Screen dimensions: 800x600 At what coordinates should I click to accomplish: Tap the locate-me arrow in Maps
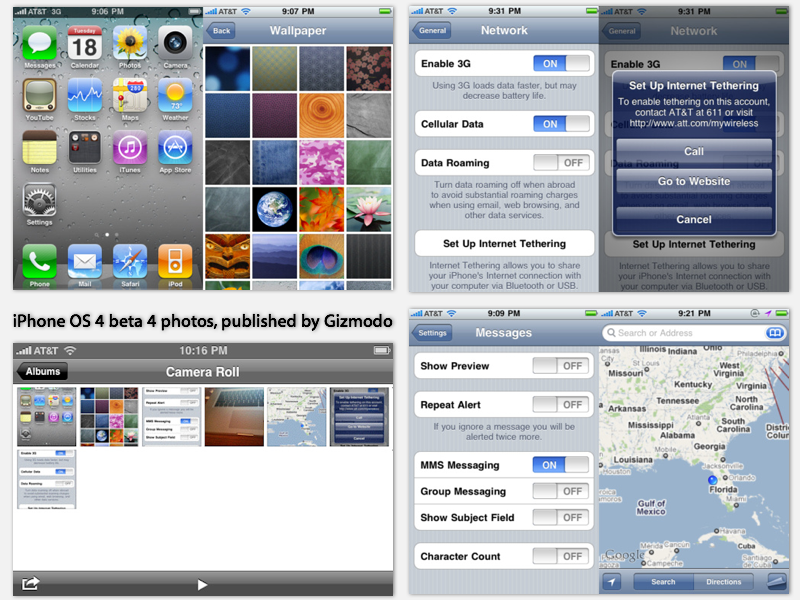click(x=612, y=582)
